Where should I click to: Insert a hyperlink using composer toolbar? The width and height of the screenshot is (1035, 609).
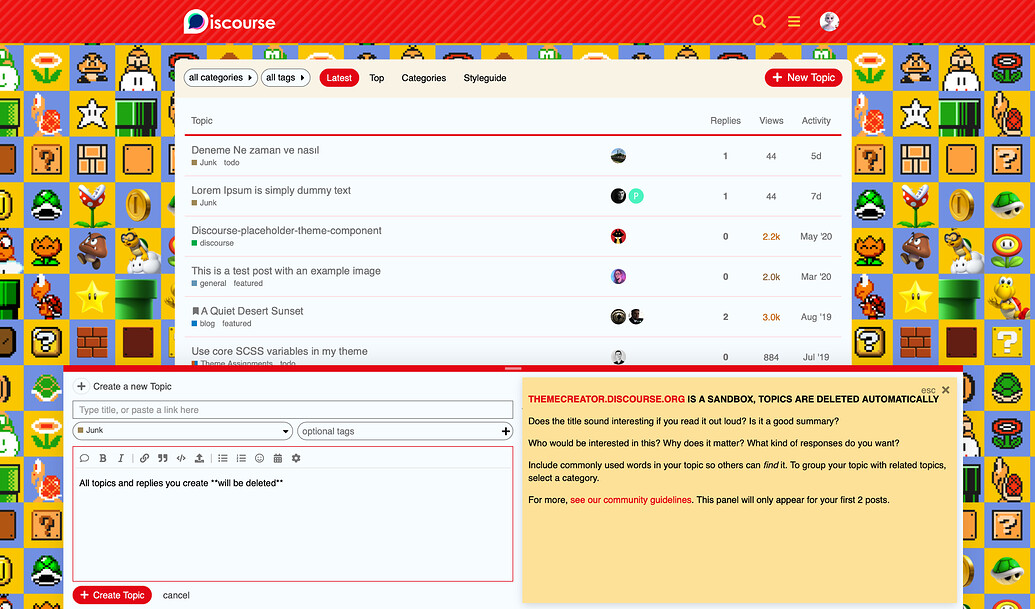144,458
